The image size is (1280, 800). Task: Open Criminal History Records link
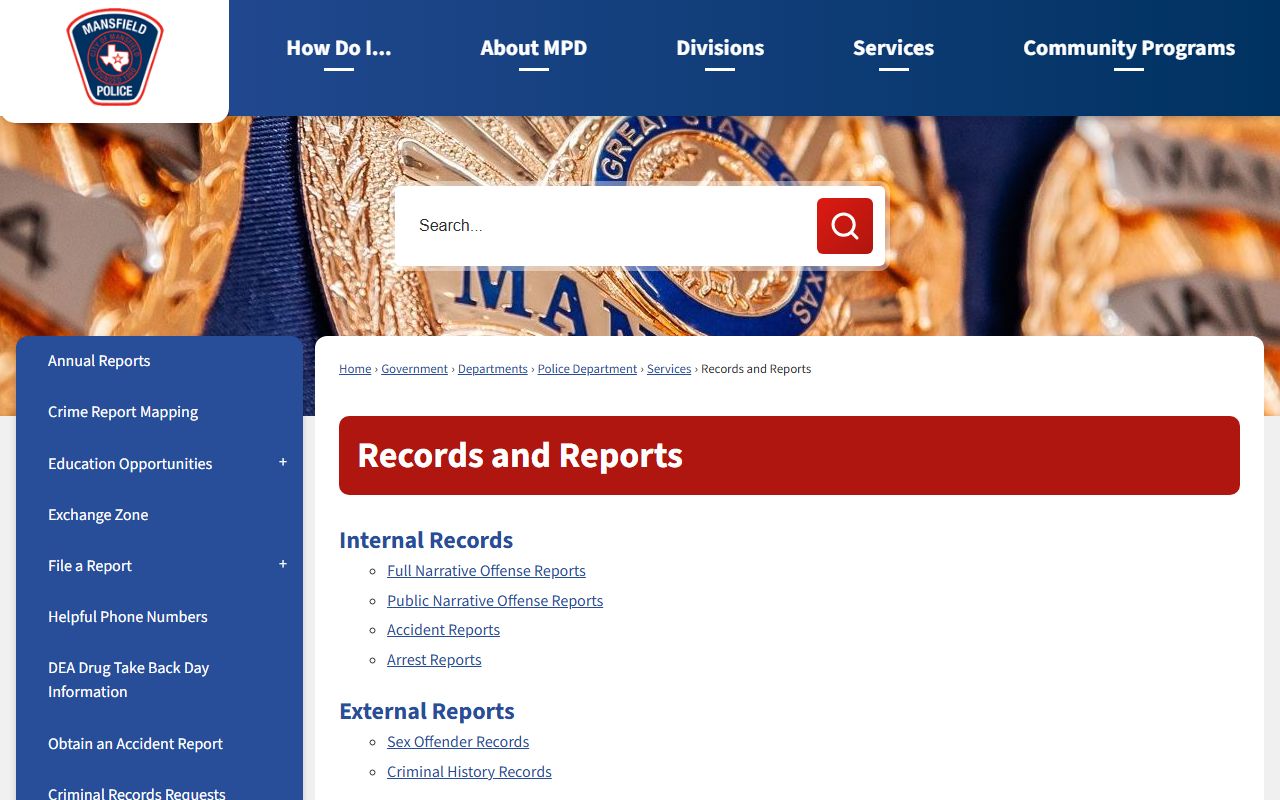pyautogui.click(x=469, y=772)
